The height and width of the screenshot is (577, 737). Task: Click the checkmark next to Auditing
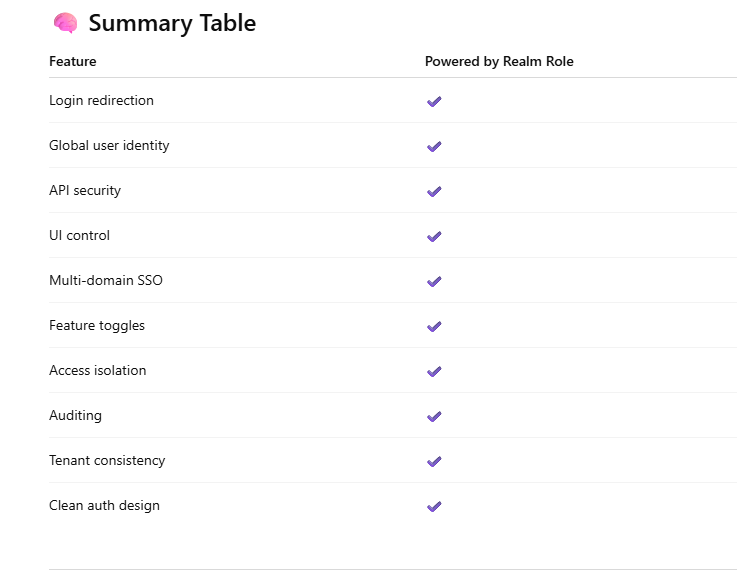(434, 417)
